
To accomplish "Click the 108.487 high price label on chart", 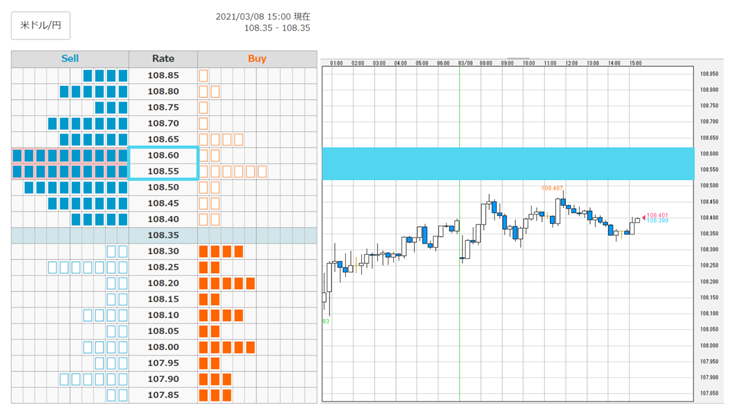I will pyautogui.click(x=552, y=188).
